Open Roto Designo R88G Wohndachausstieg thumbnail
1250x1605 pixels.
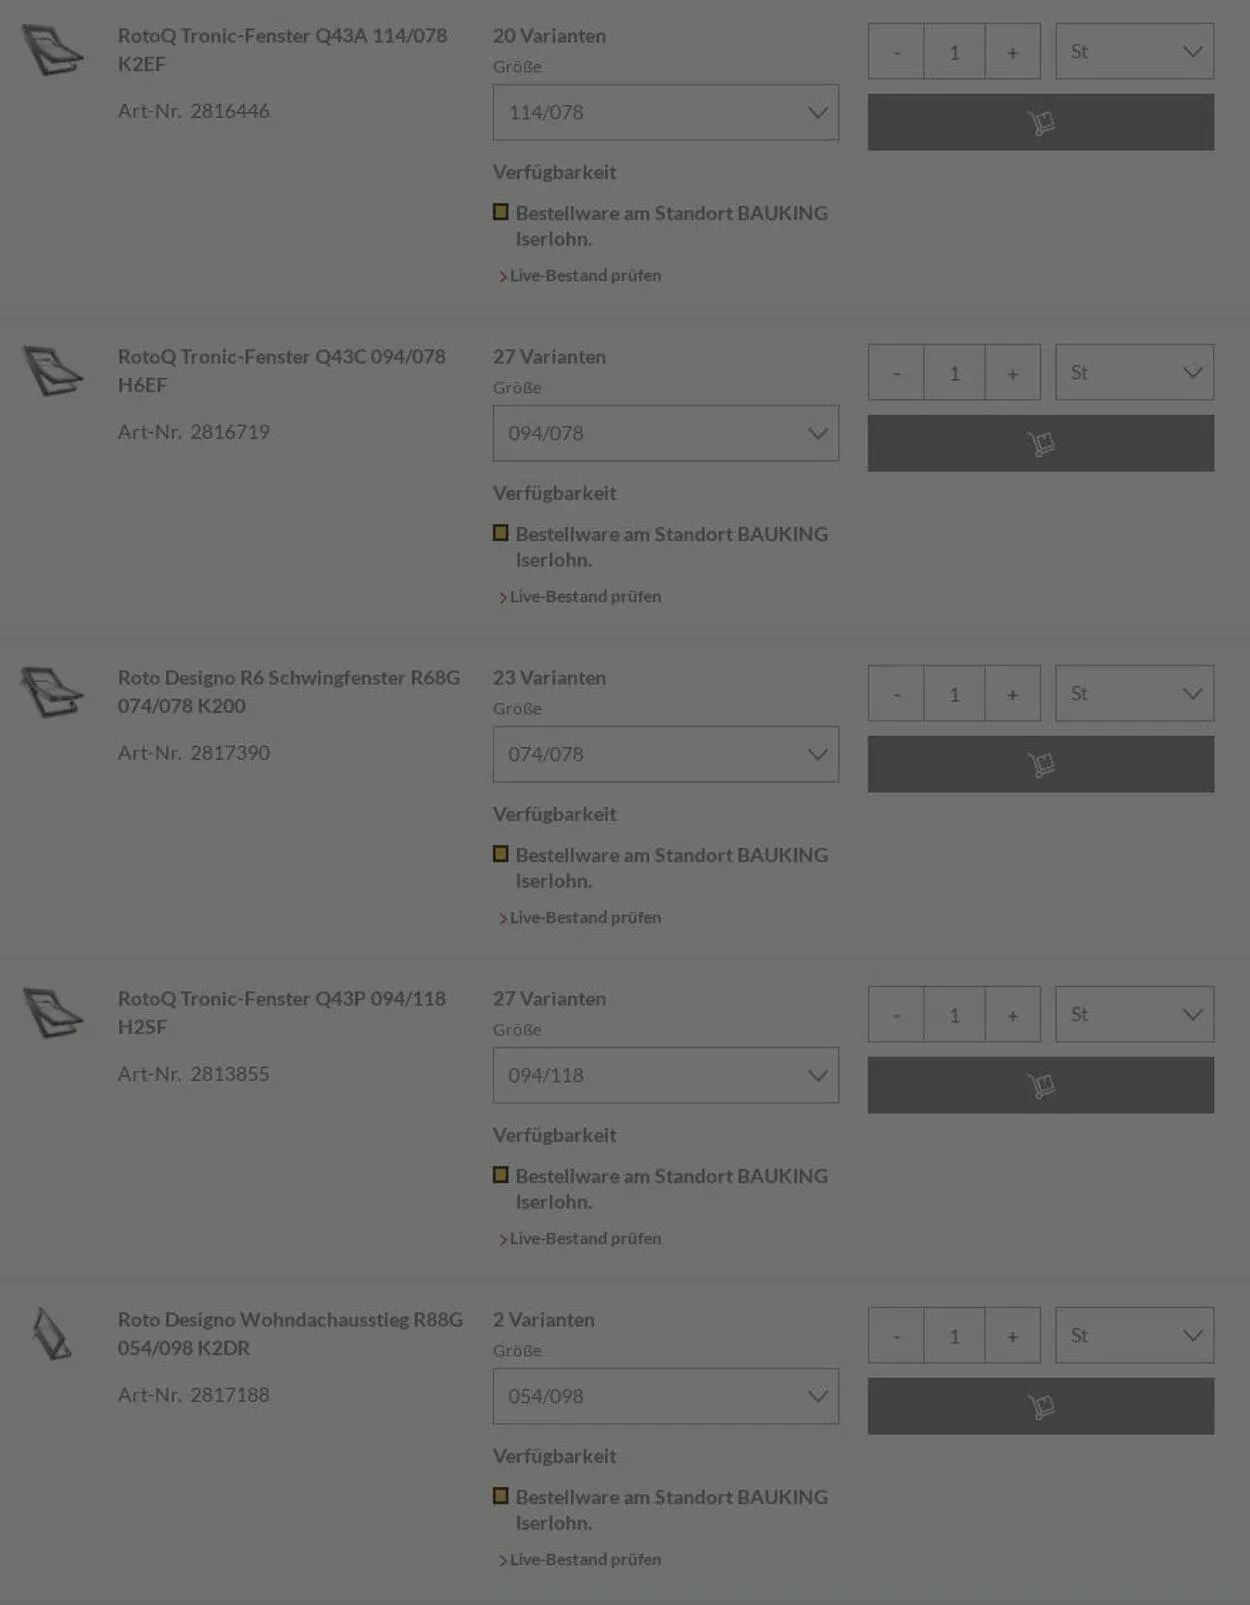(51, 1334)
